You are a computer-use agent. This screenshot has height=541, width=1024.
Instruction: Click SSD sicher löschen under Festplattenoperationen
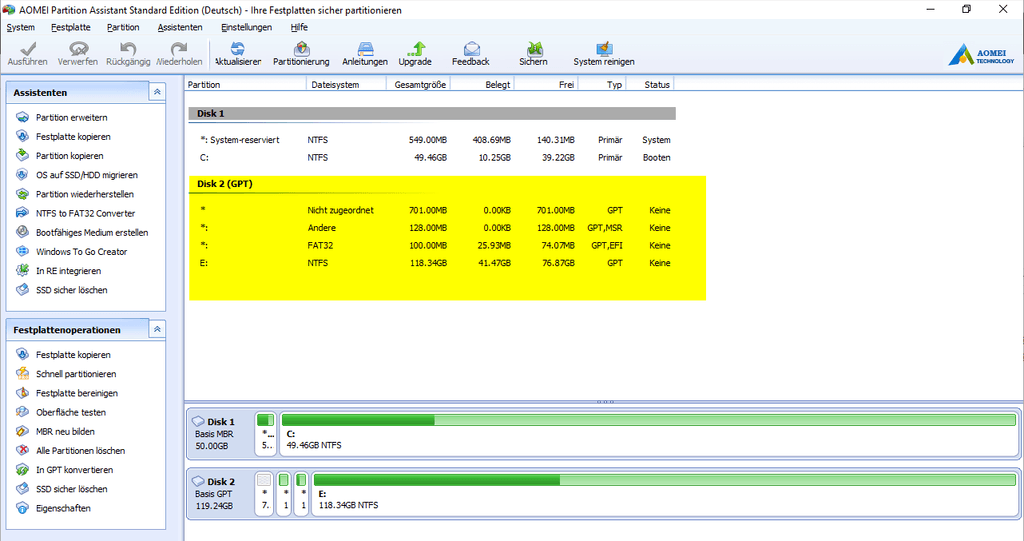[71, 489]
